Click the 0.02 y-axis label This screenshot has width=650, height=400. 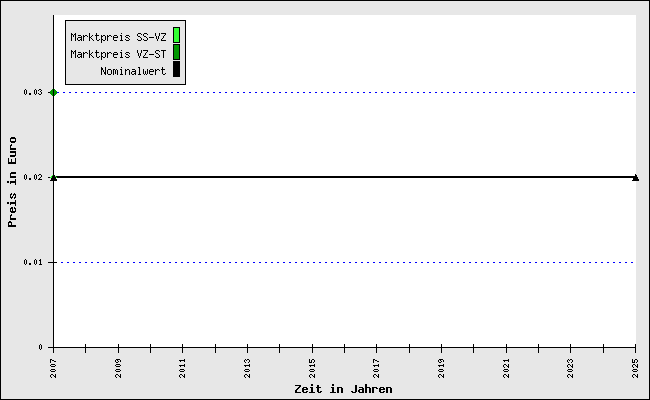(x=33, y=177)
